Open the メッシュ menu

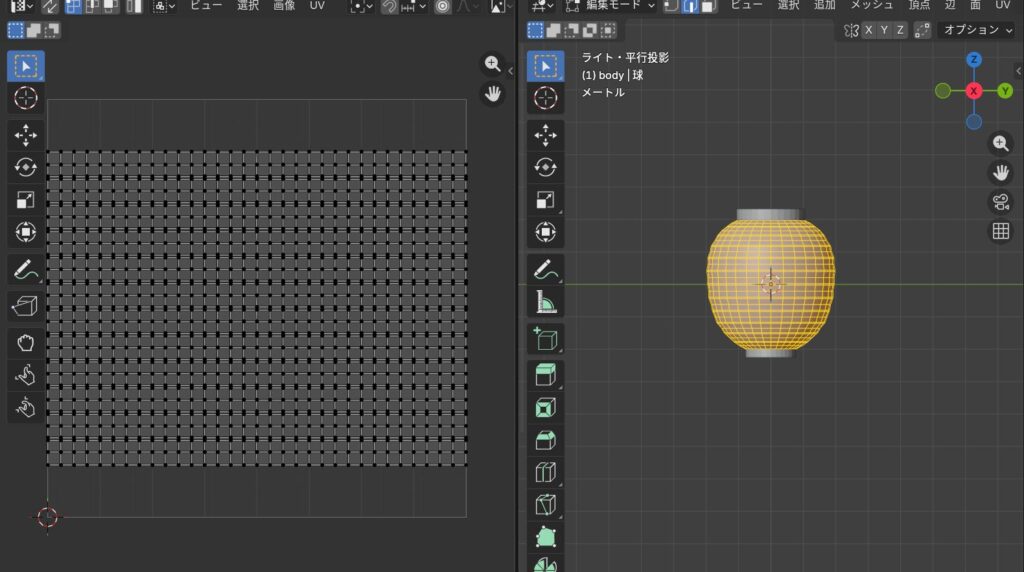pyautogui.click(x=871, y=5)
